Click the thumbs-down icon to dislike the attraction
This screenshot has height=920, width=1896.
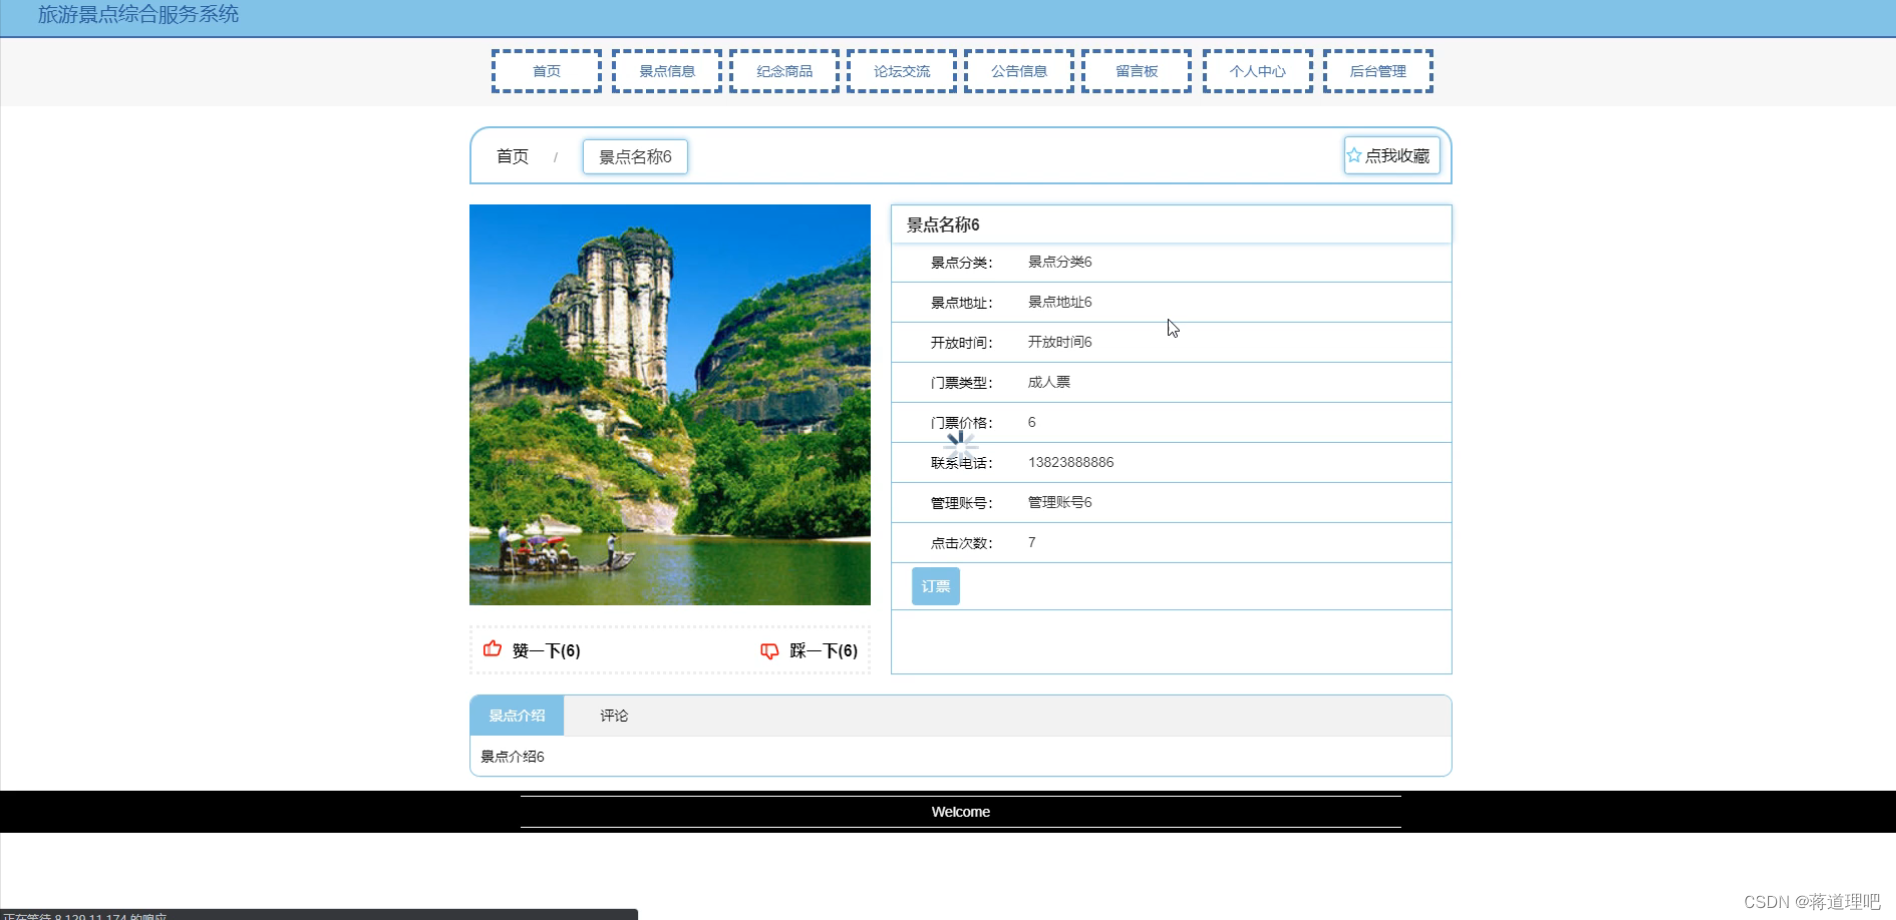pos(769,651)
